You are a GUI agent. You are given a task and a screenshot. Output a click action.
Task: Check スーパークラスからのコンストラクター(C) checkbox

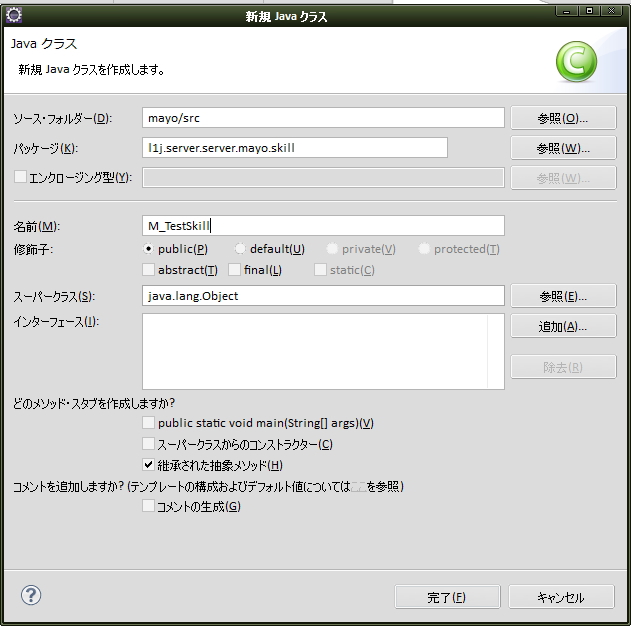(x=148, y=443)
